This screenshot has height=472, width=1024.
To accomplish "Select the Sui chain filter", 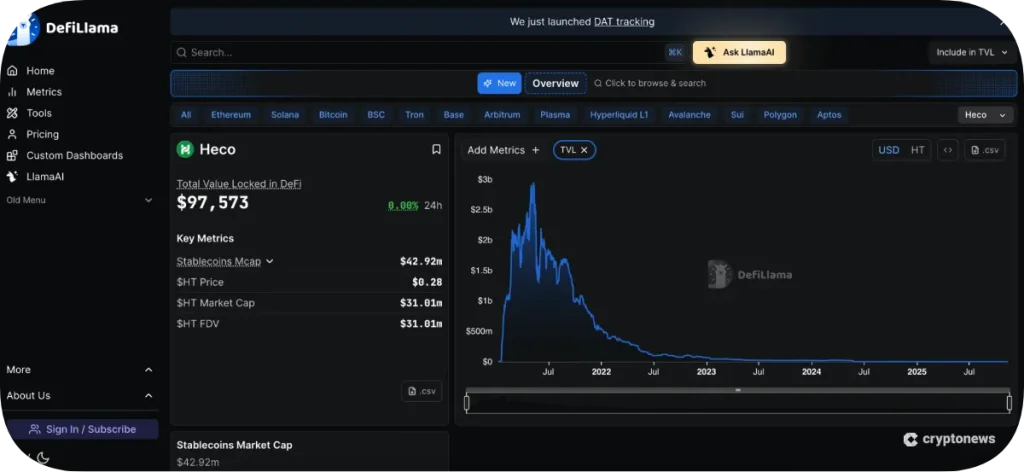I will [x=737, y=115].
